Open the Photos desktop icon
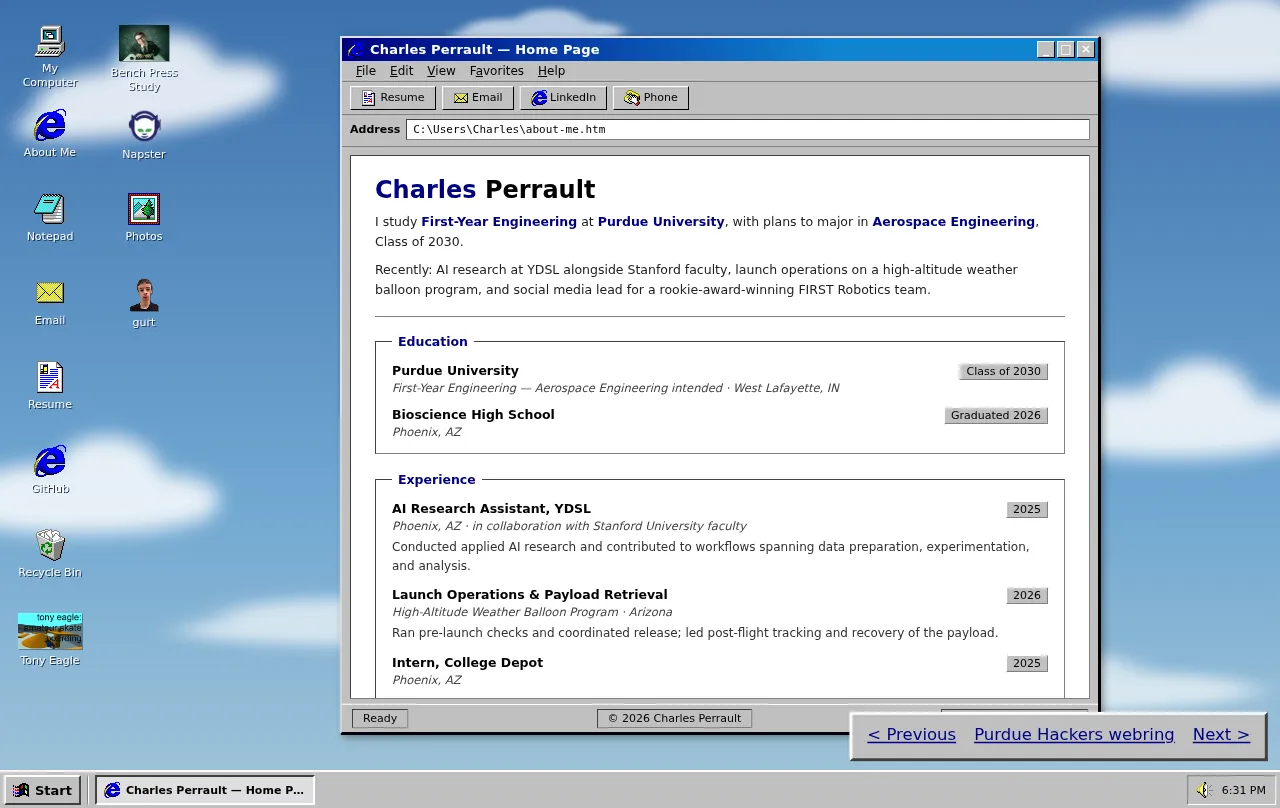 (144, 218)
